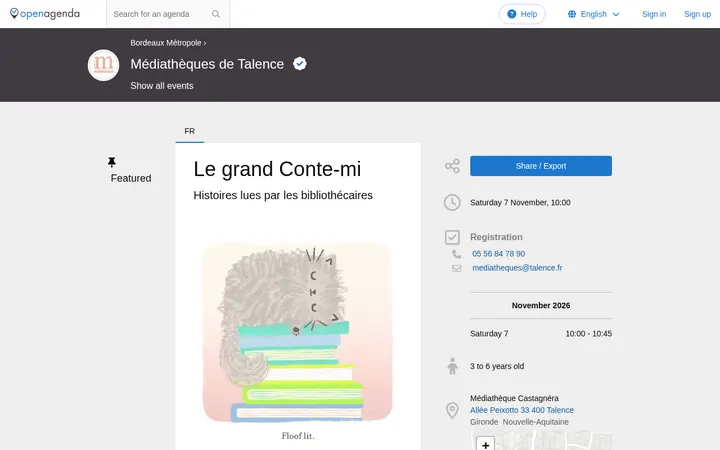
Task: Click the share nodes icon
Action: click(452, 166)
